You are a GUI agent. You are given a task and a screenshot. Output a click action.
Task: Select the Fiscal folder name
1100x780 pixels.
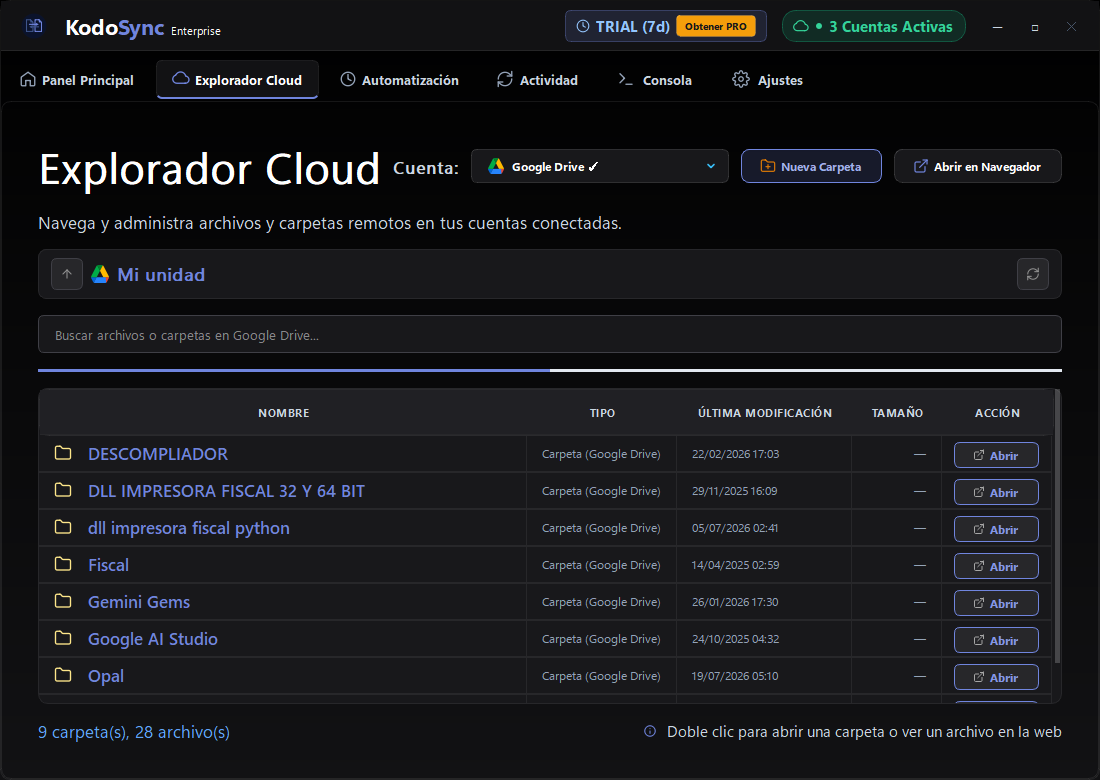108,565
